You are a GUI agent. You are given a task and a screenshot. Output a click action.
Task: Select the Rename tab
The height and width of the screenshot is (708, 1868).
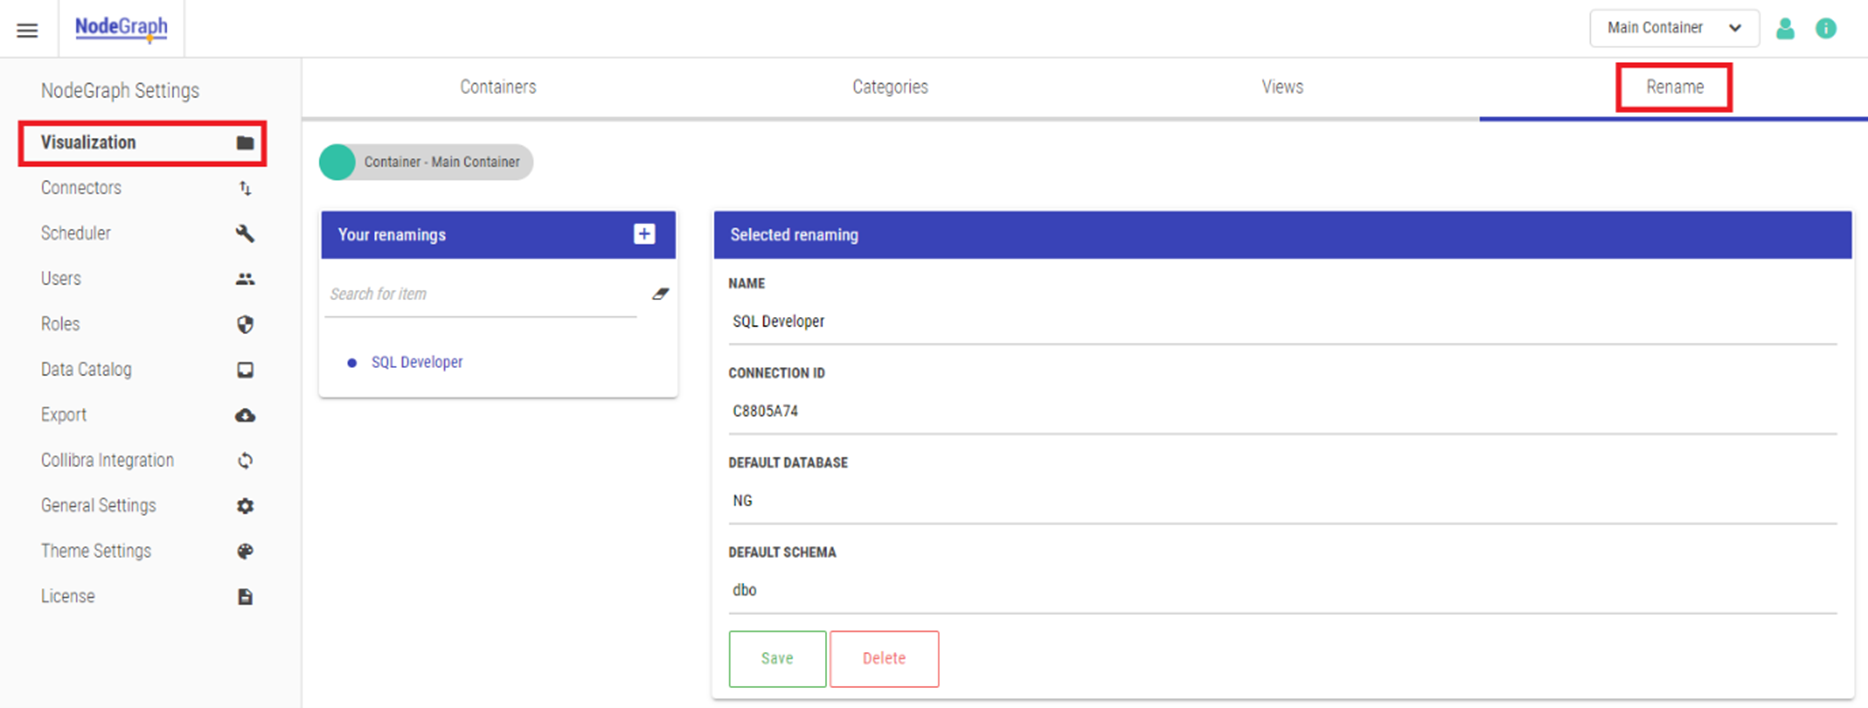[x=1674, y=87]
